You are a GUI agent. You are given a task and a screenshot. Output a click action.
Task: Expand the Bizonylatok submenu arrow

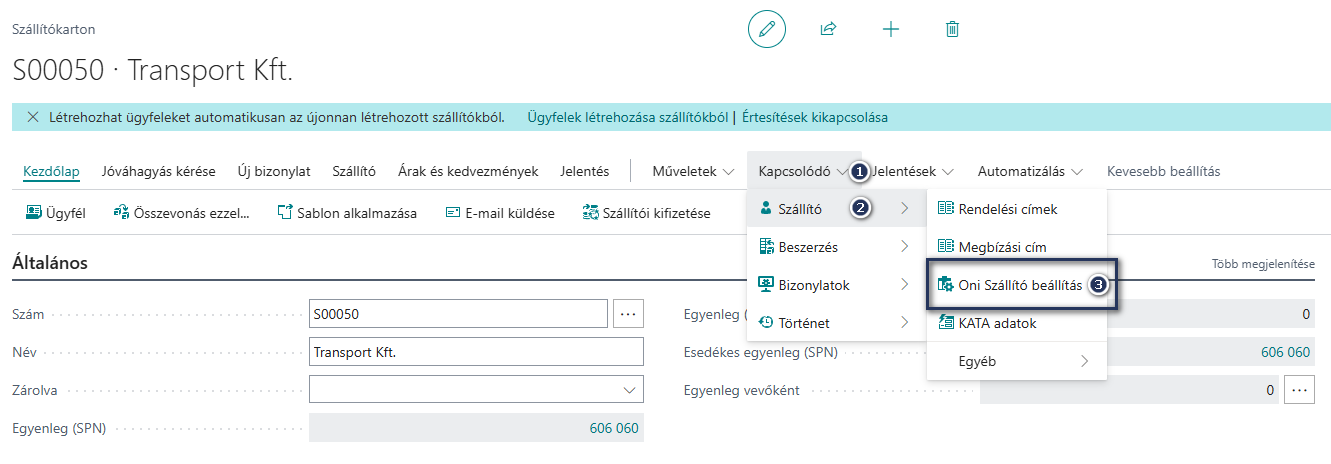(904, 285)
